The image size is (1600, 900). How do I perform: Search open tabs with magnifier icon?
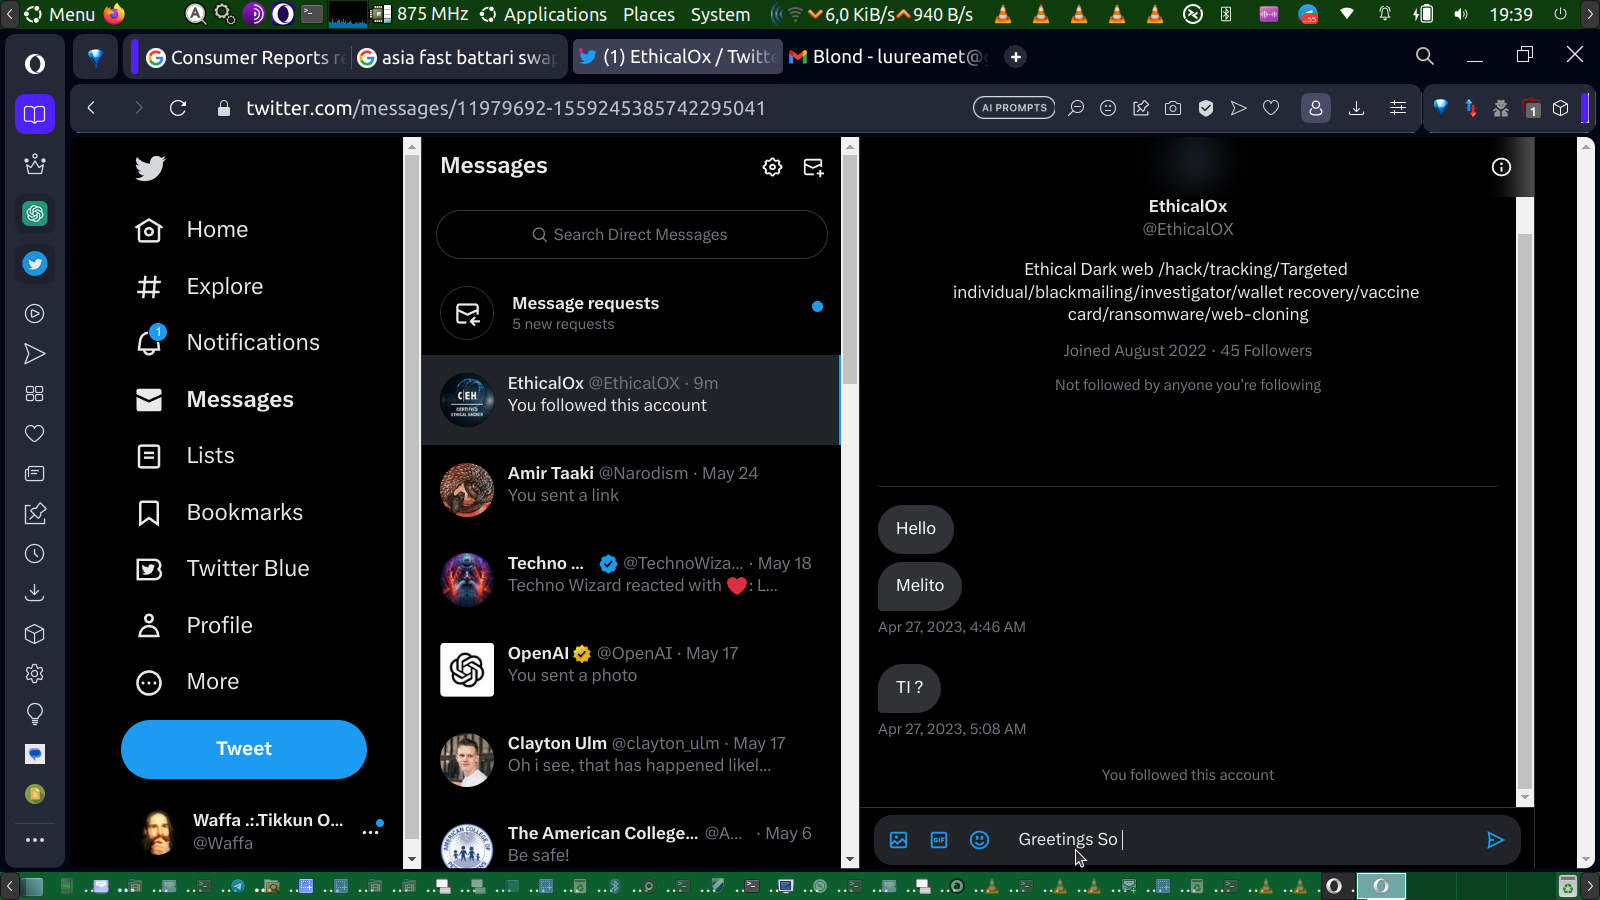[x=1425, y=57]
